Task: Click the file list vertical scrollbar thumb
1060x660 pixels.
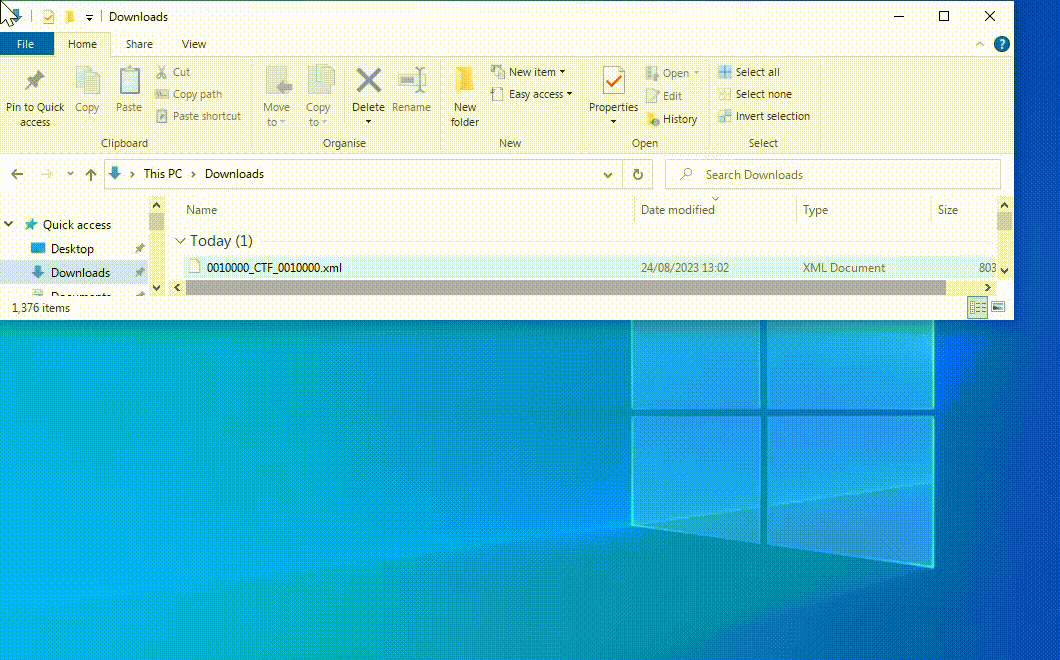Action: (1004, 222)
